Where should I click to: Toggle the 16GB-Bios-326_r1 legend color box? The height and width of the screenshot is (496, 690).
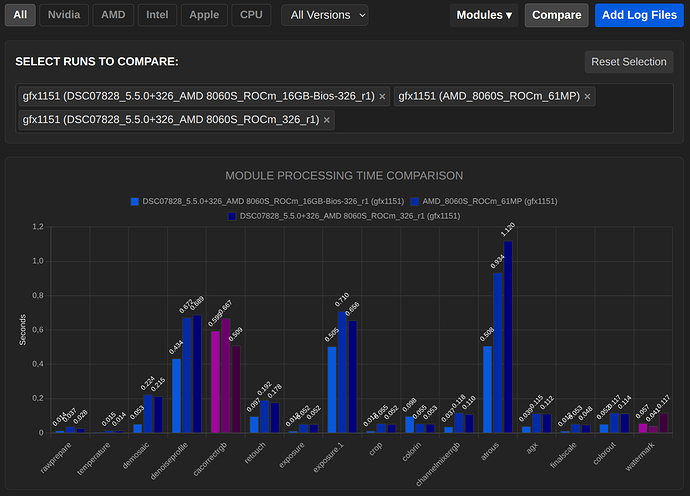click(135, 202)
